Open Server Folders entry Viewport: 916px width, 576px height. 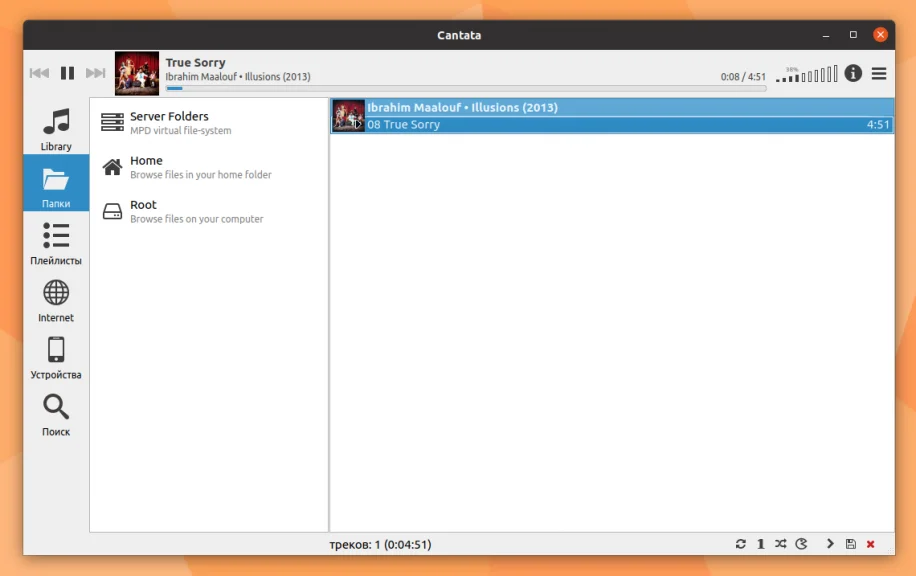(209, 123)
